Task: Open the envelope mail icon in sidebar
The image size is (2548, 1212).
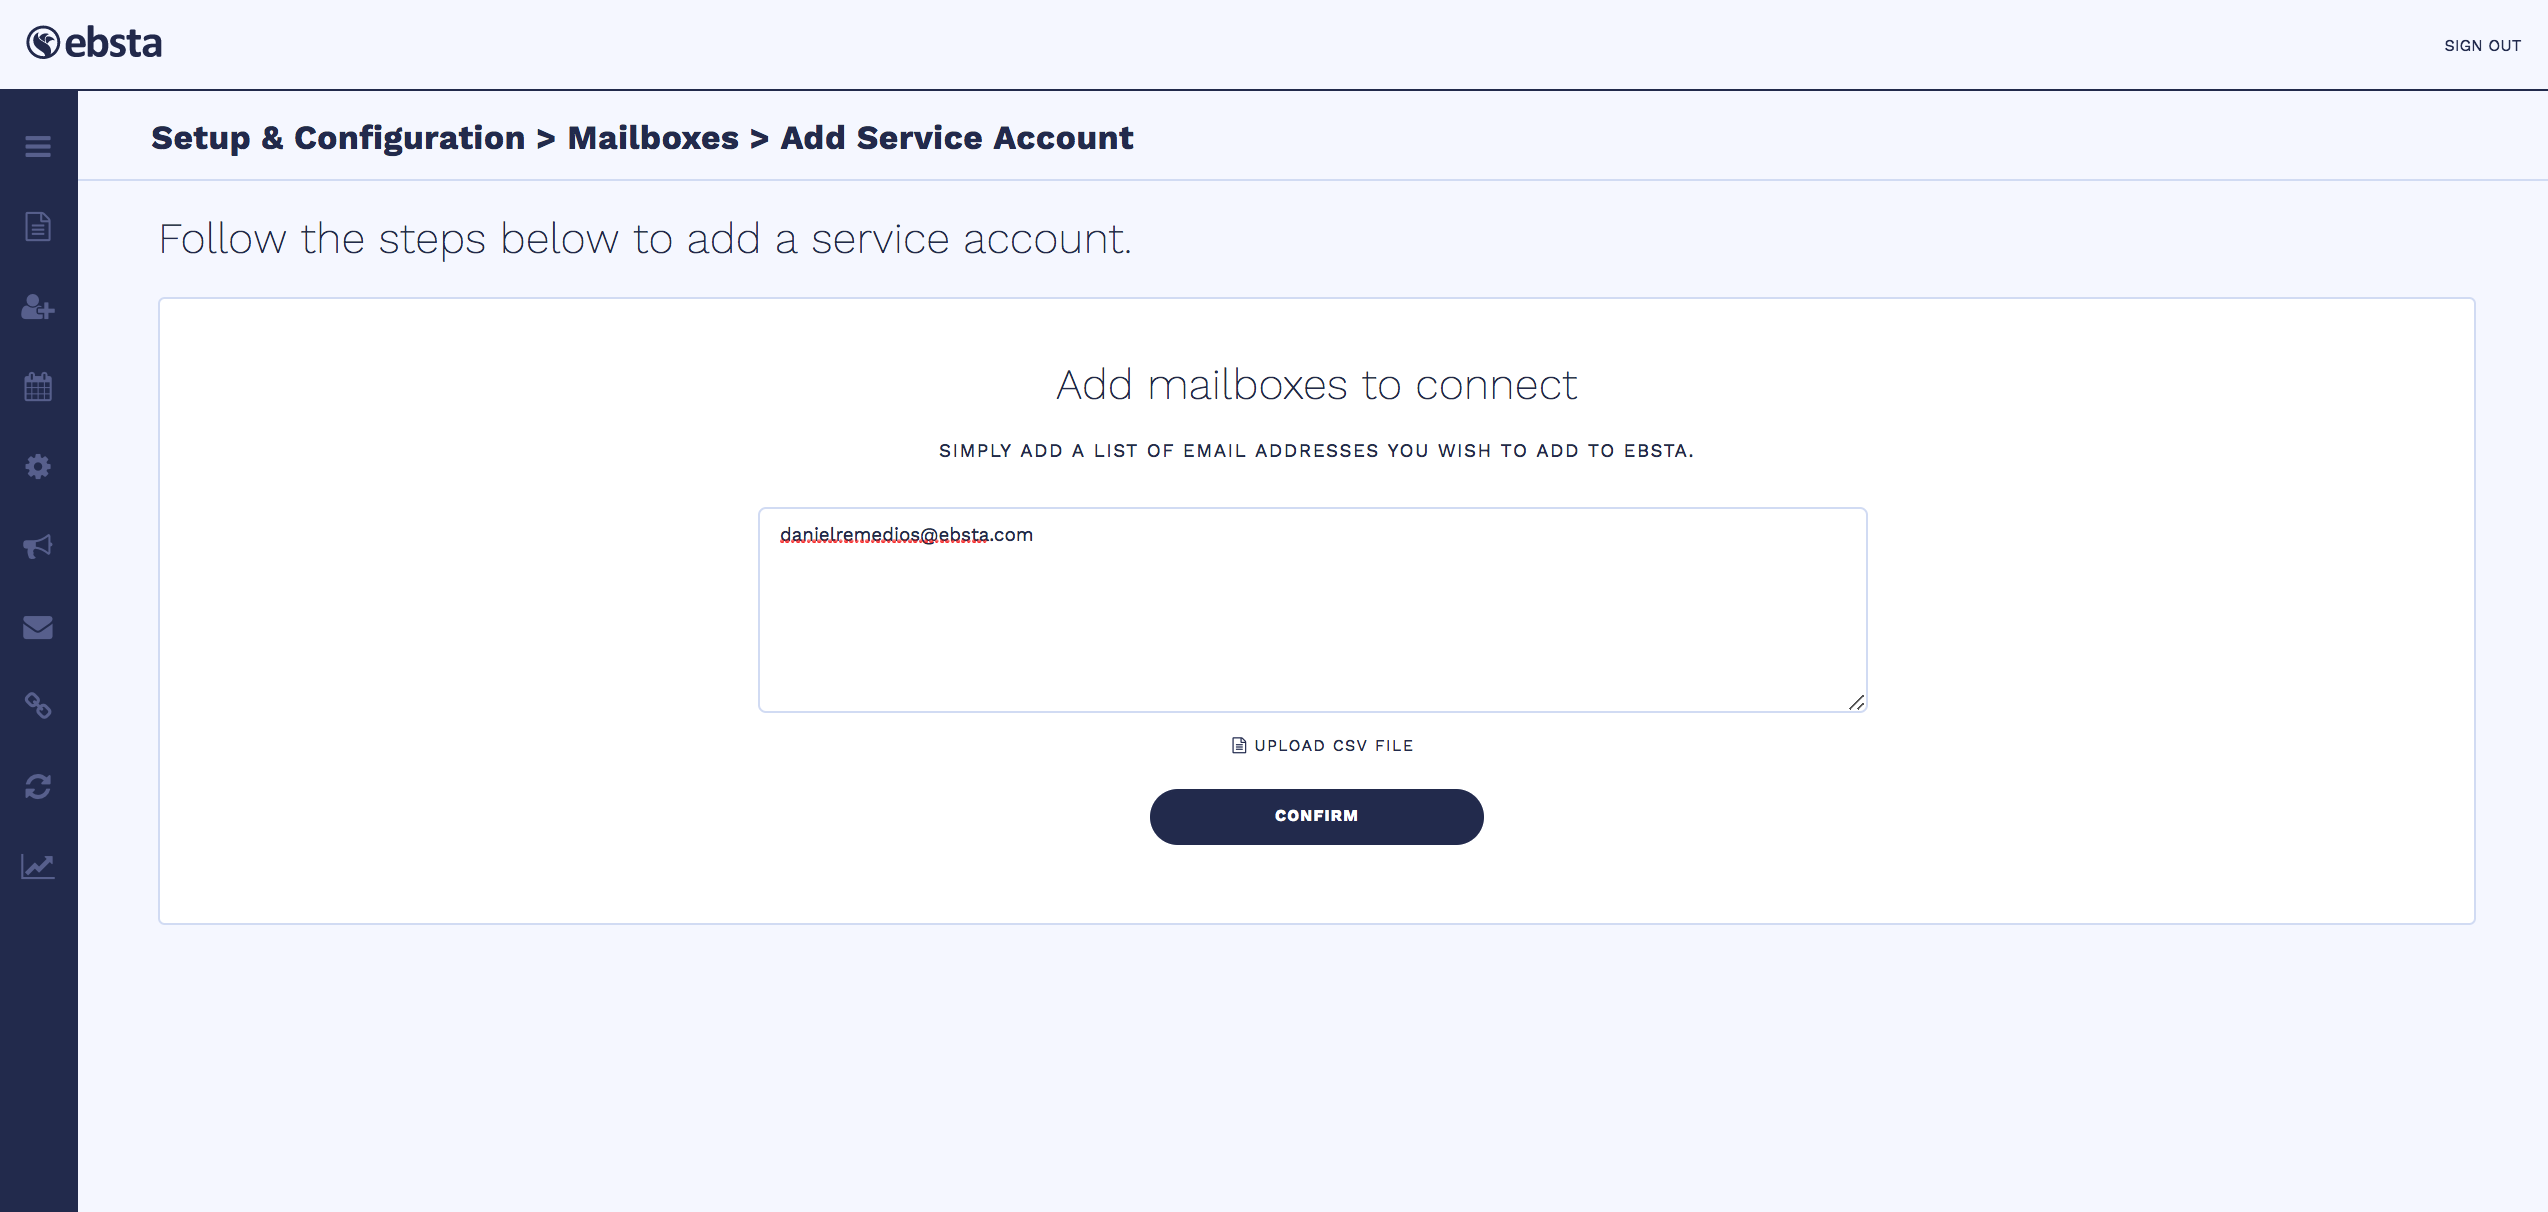Action: (x=38, y=627)
